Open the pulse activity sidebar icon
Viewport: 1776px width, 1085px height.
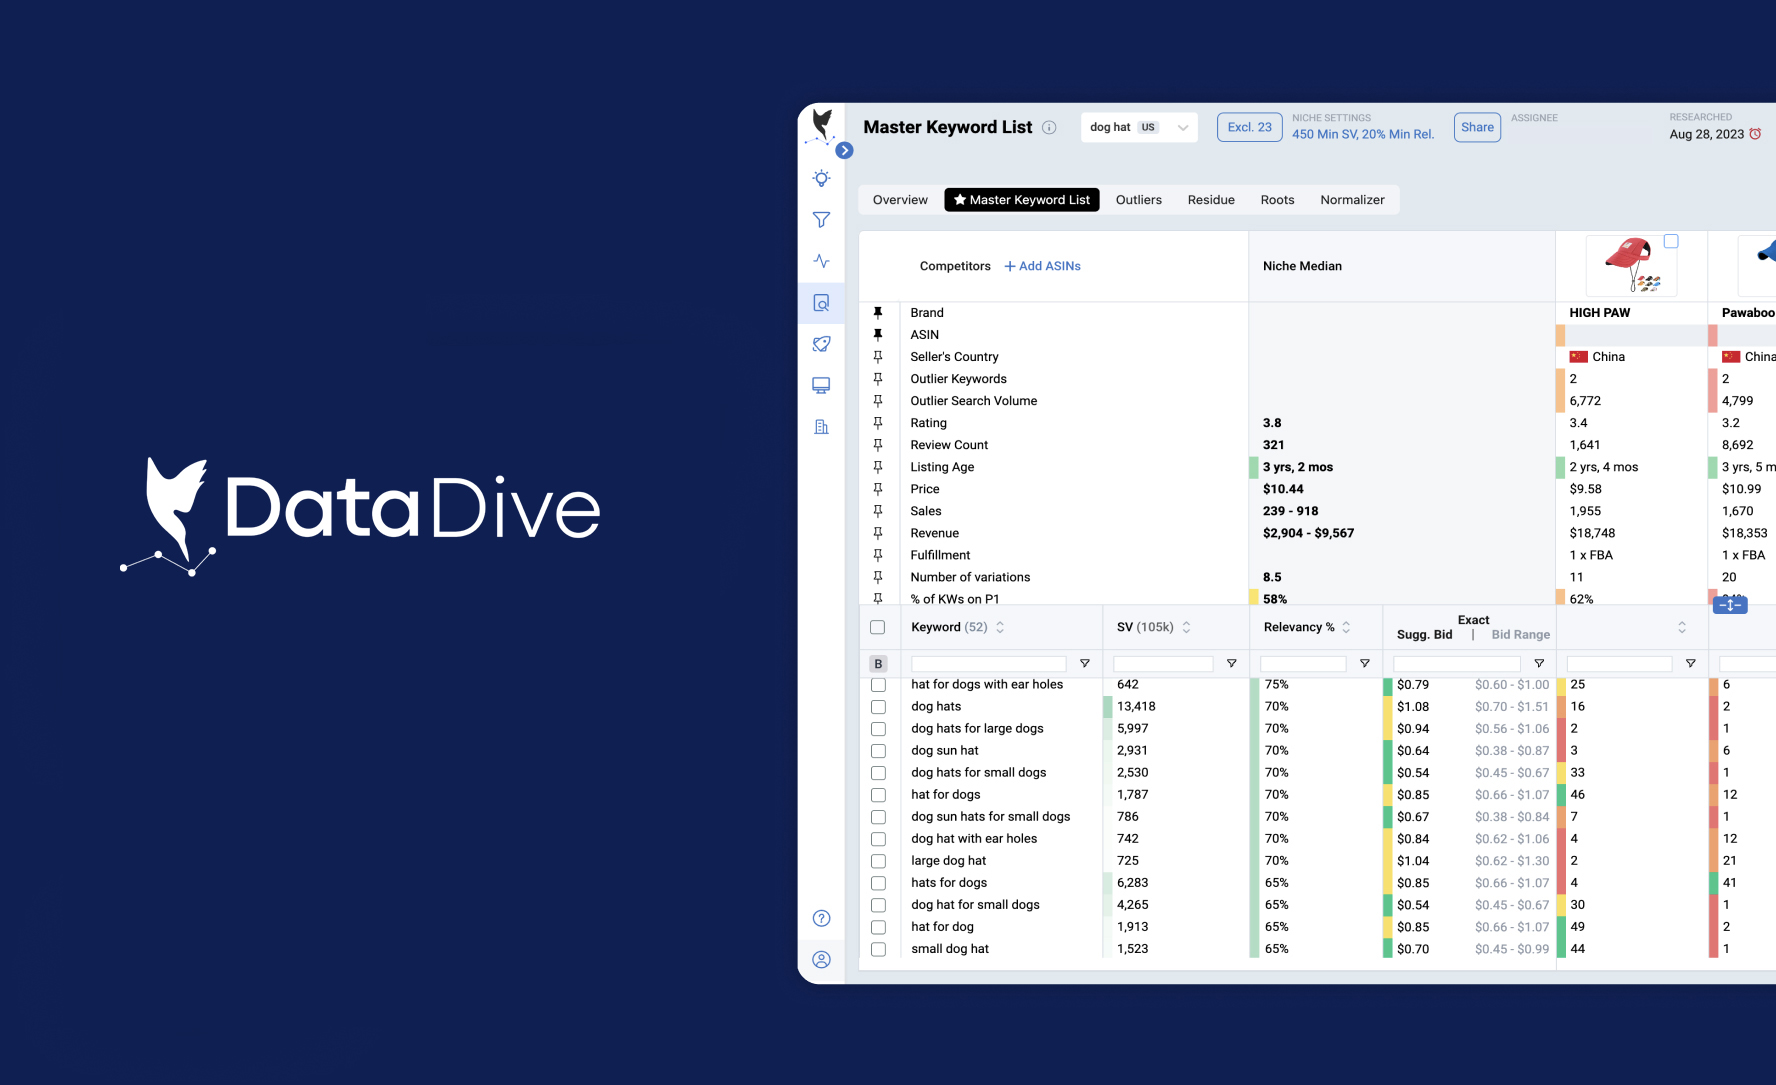click(821, 261)
